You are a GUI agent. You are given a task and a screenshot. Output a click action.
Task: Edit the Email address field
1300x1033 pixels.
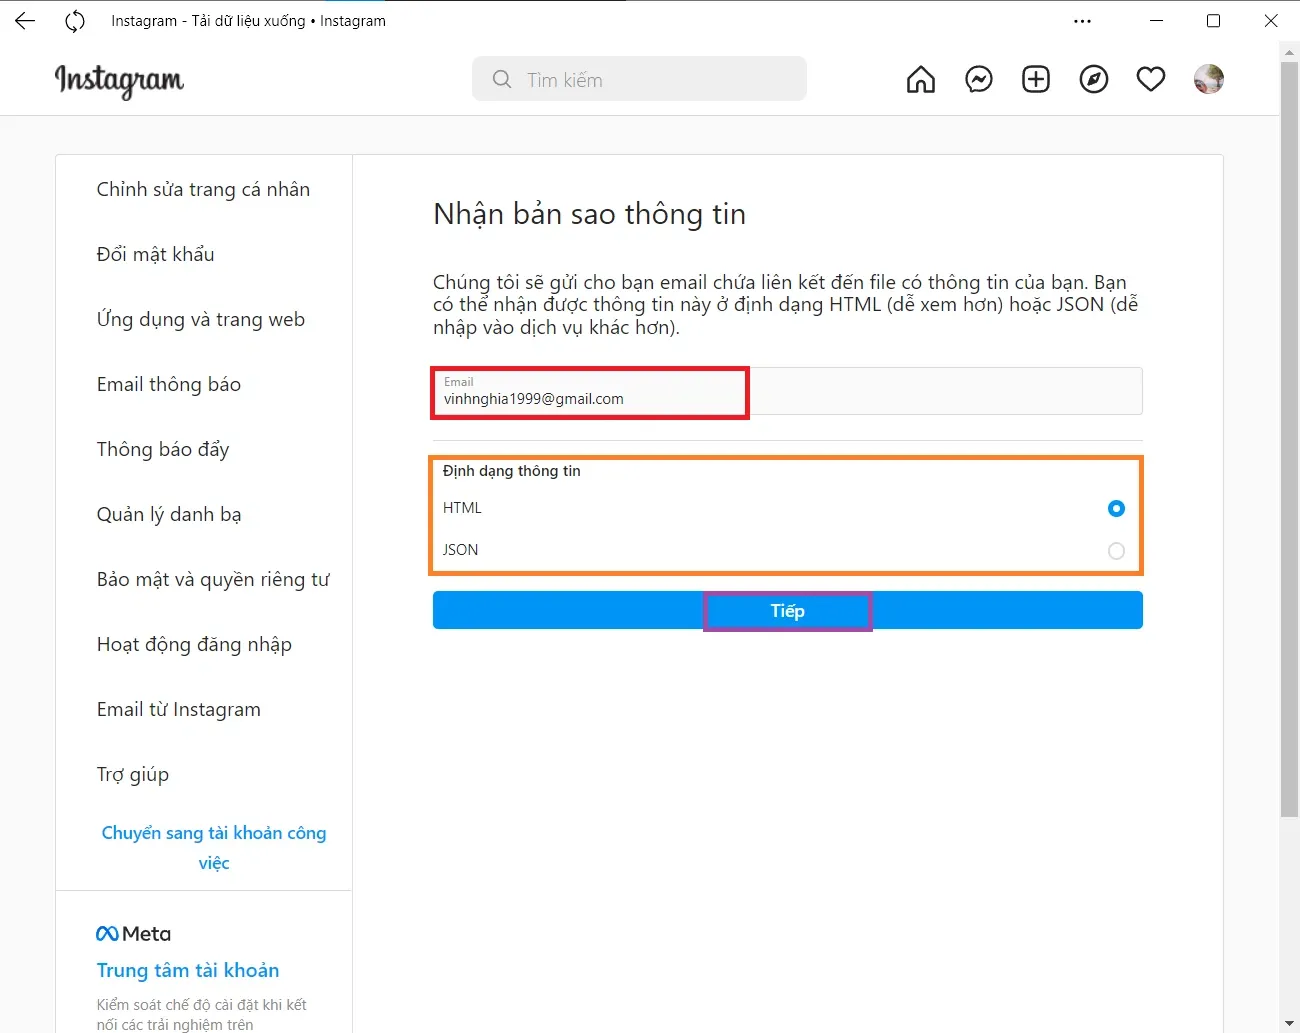click(788, 391)
